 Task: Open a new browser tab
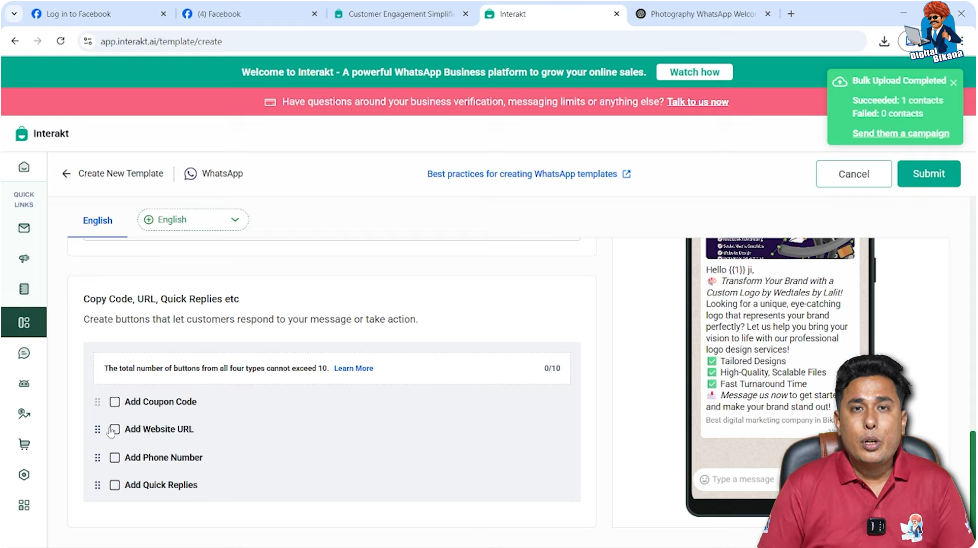click(791, 14)
